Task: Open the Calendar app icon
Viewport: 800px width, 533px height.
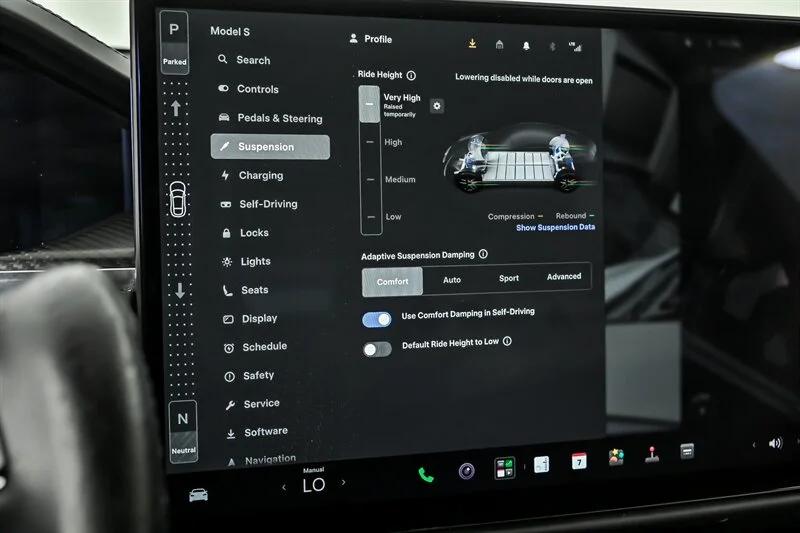Action: (579, 461)
